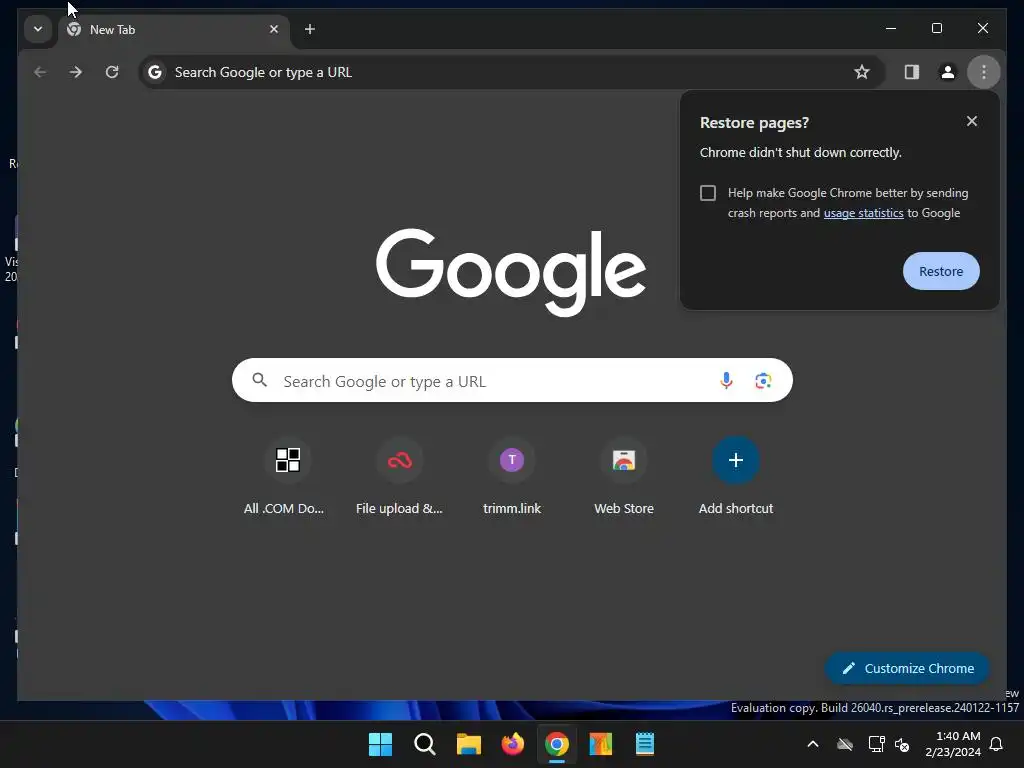This screenshot has width=1024, height=768.
Task: Click the Google logo
Action: (x=511, y=272)
